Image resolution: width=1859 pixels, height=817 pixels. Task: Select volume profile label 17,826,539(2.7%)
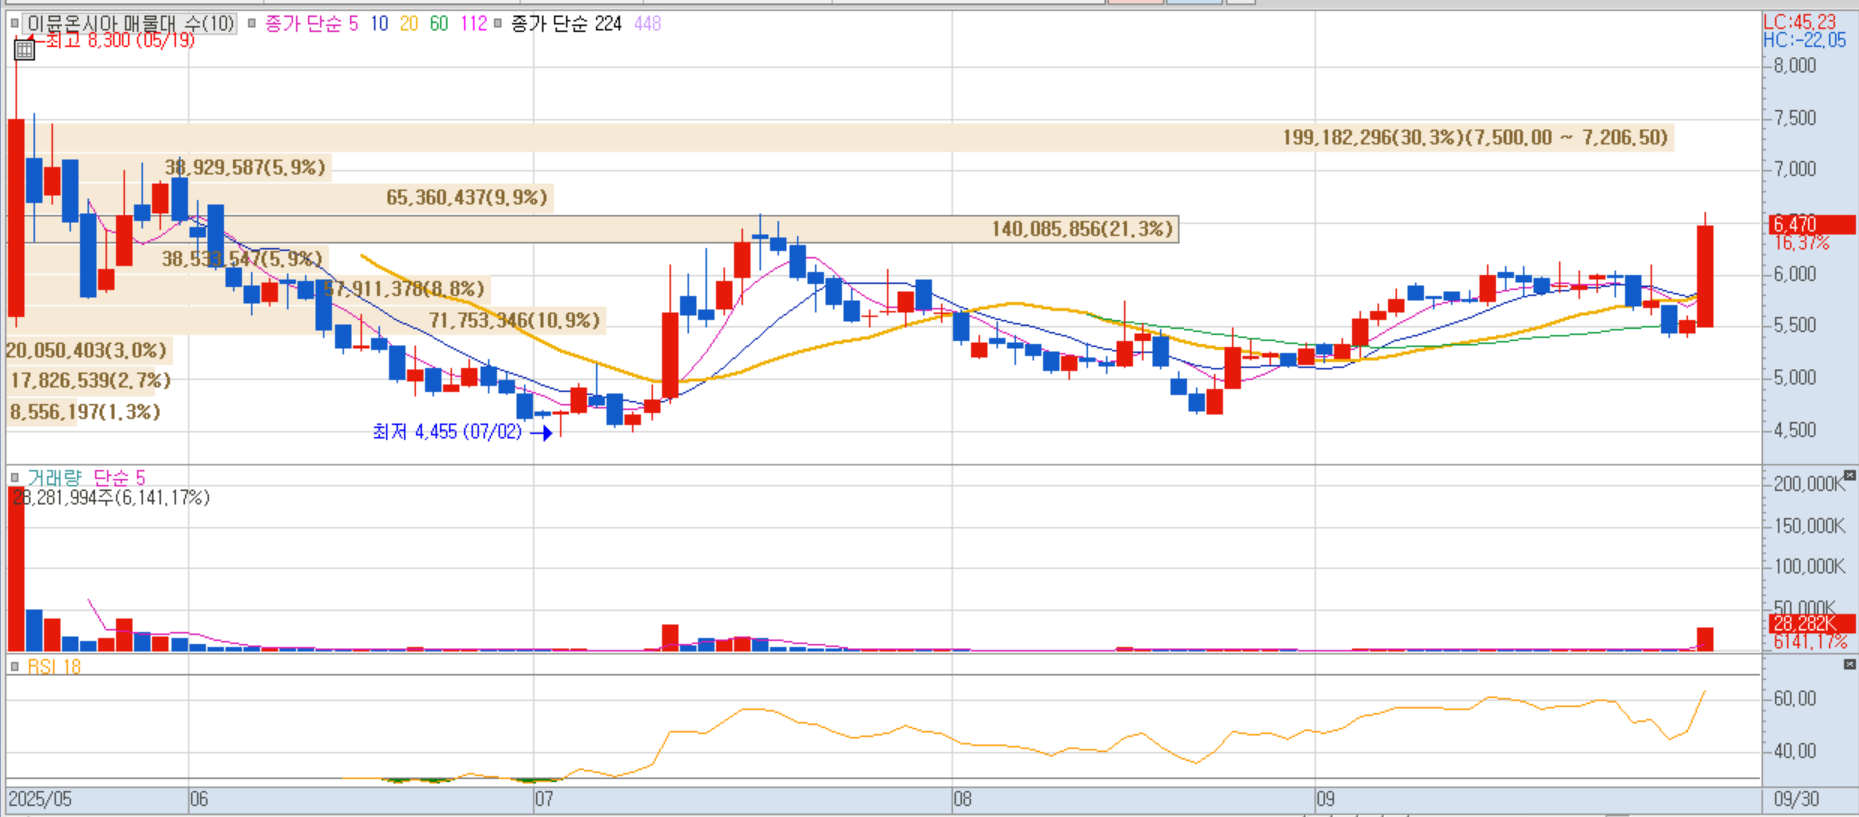tap(90, 380)
